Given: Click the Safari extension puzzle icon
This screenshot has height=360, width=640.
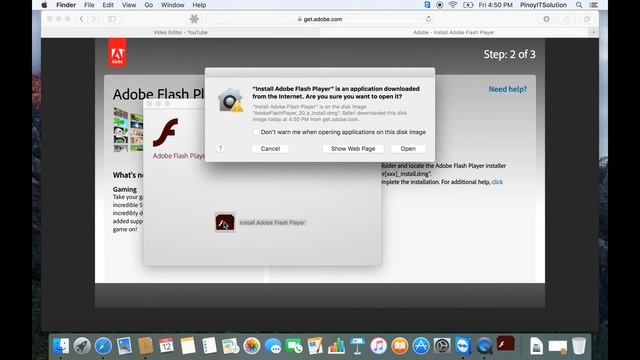Looking at the screenshot, I should [x=194, y=19].
